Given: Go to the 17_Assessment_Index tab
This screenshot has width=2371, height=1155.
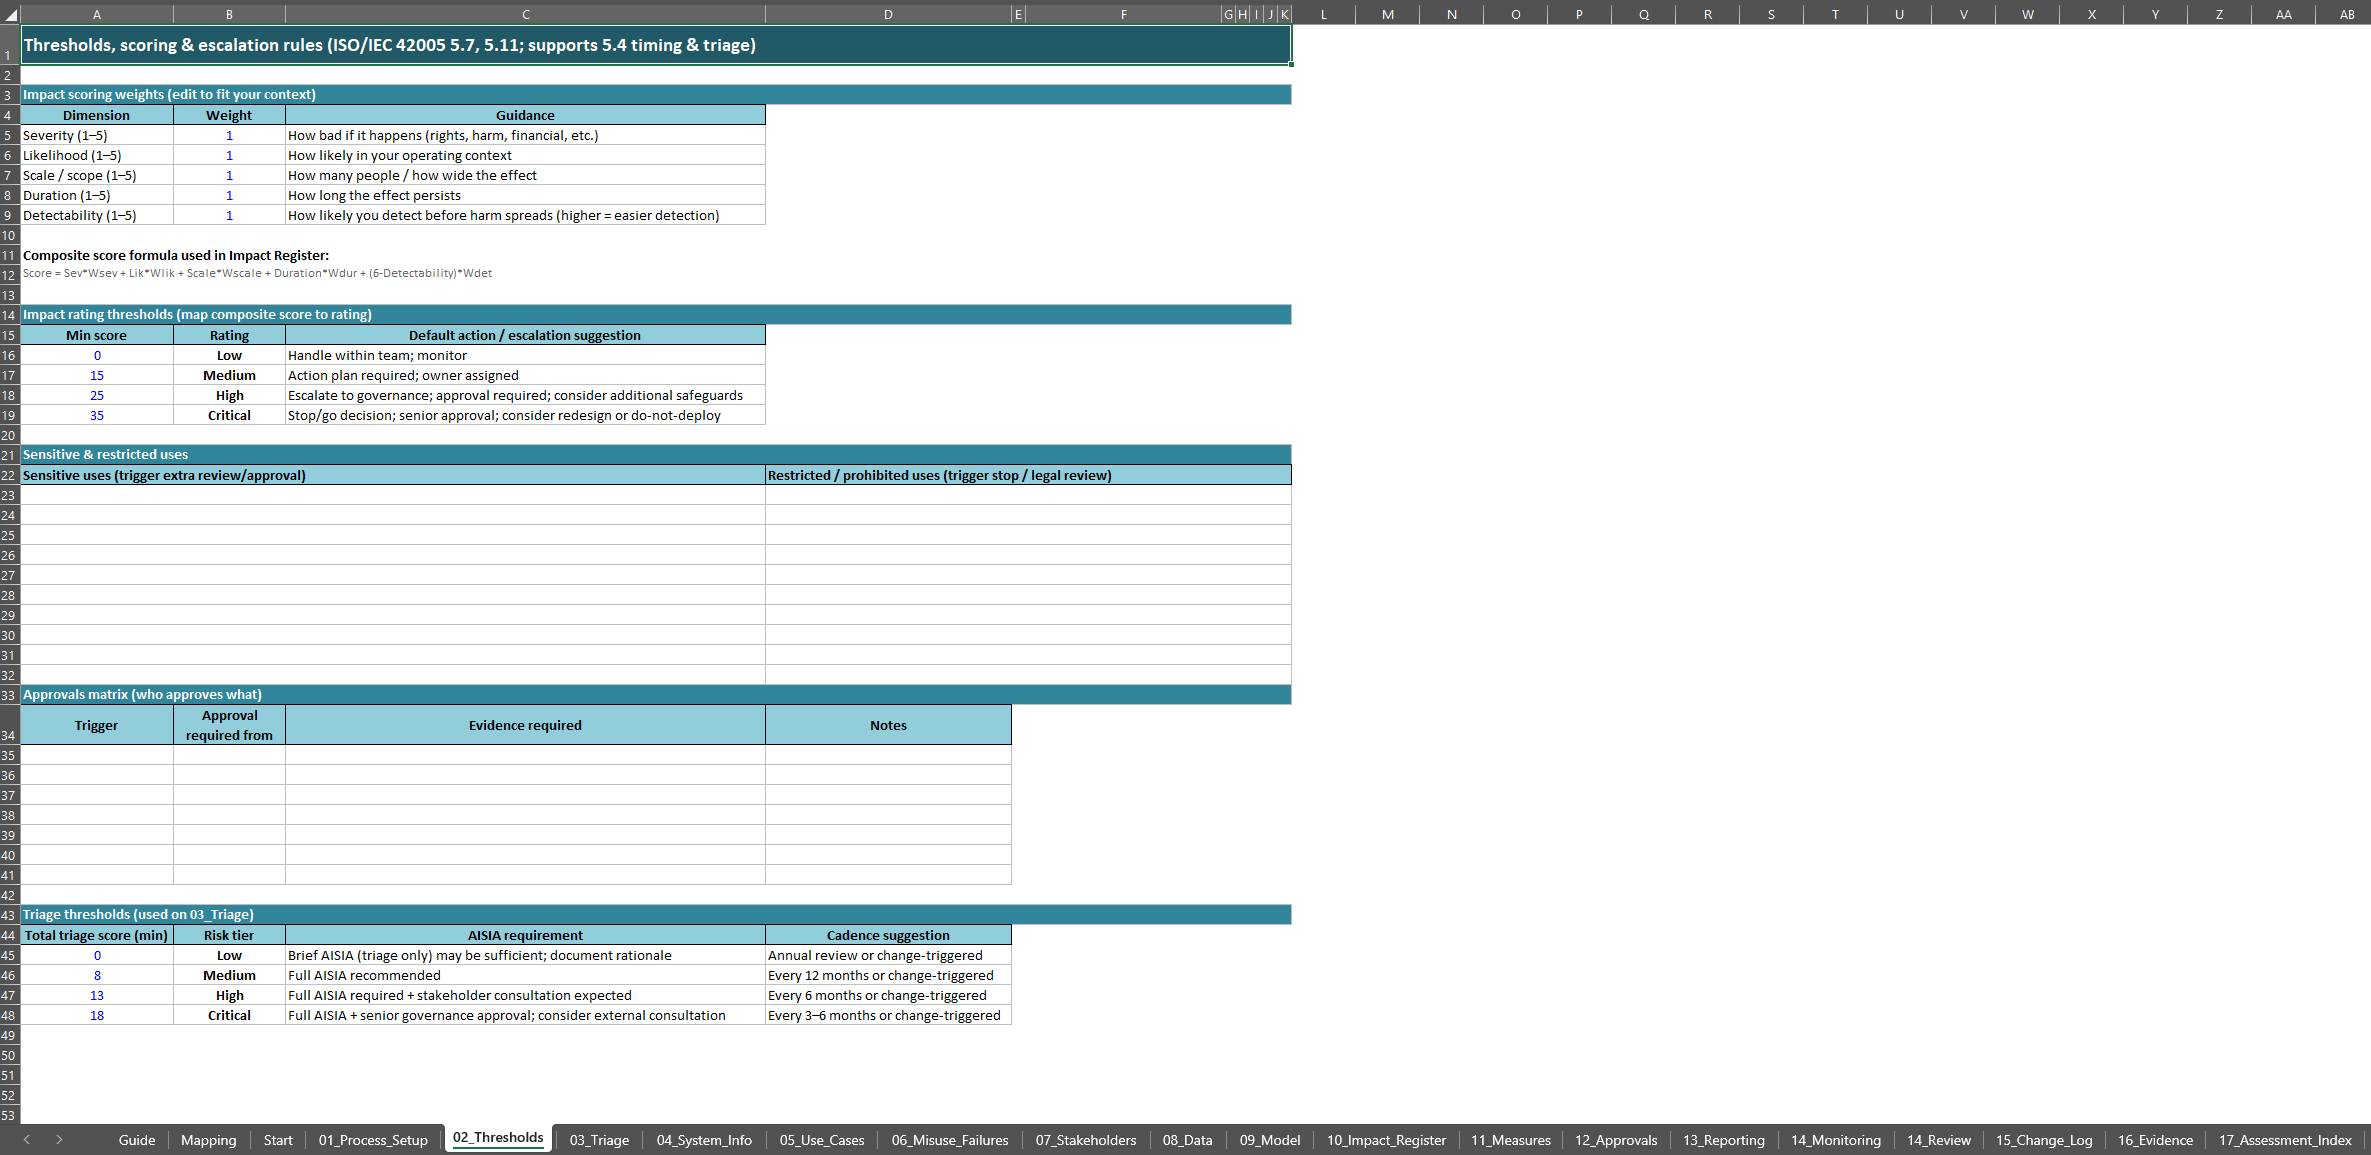Looking at the screenshot, I should pyautogui.click(x=2285, y=1140).
